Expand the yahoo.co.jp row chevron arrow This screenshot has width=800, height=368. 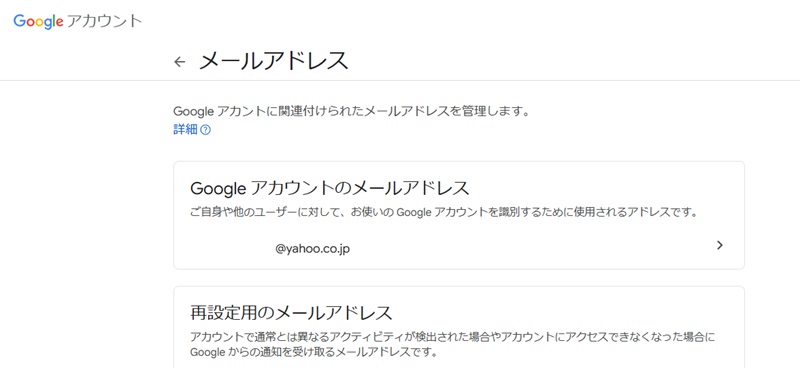pos(720,246)
